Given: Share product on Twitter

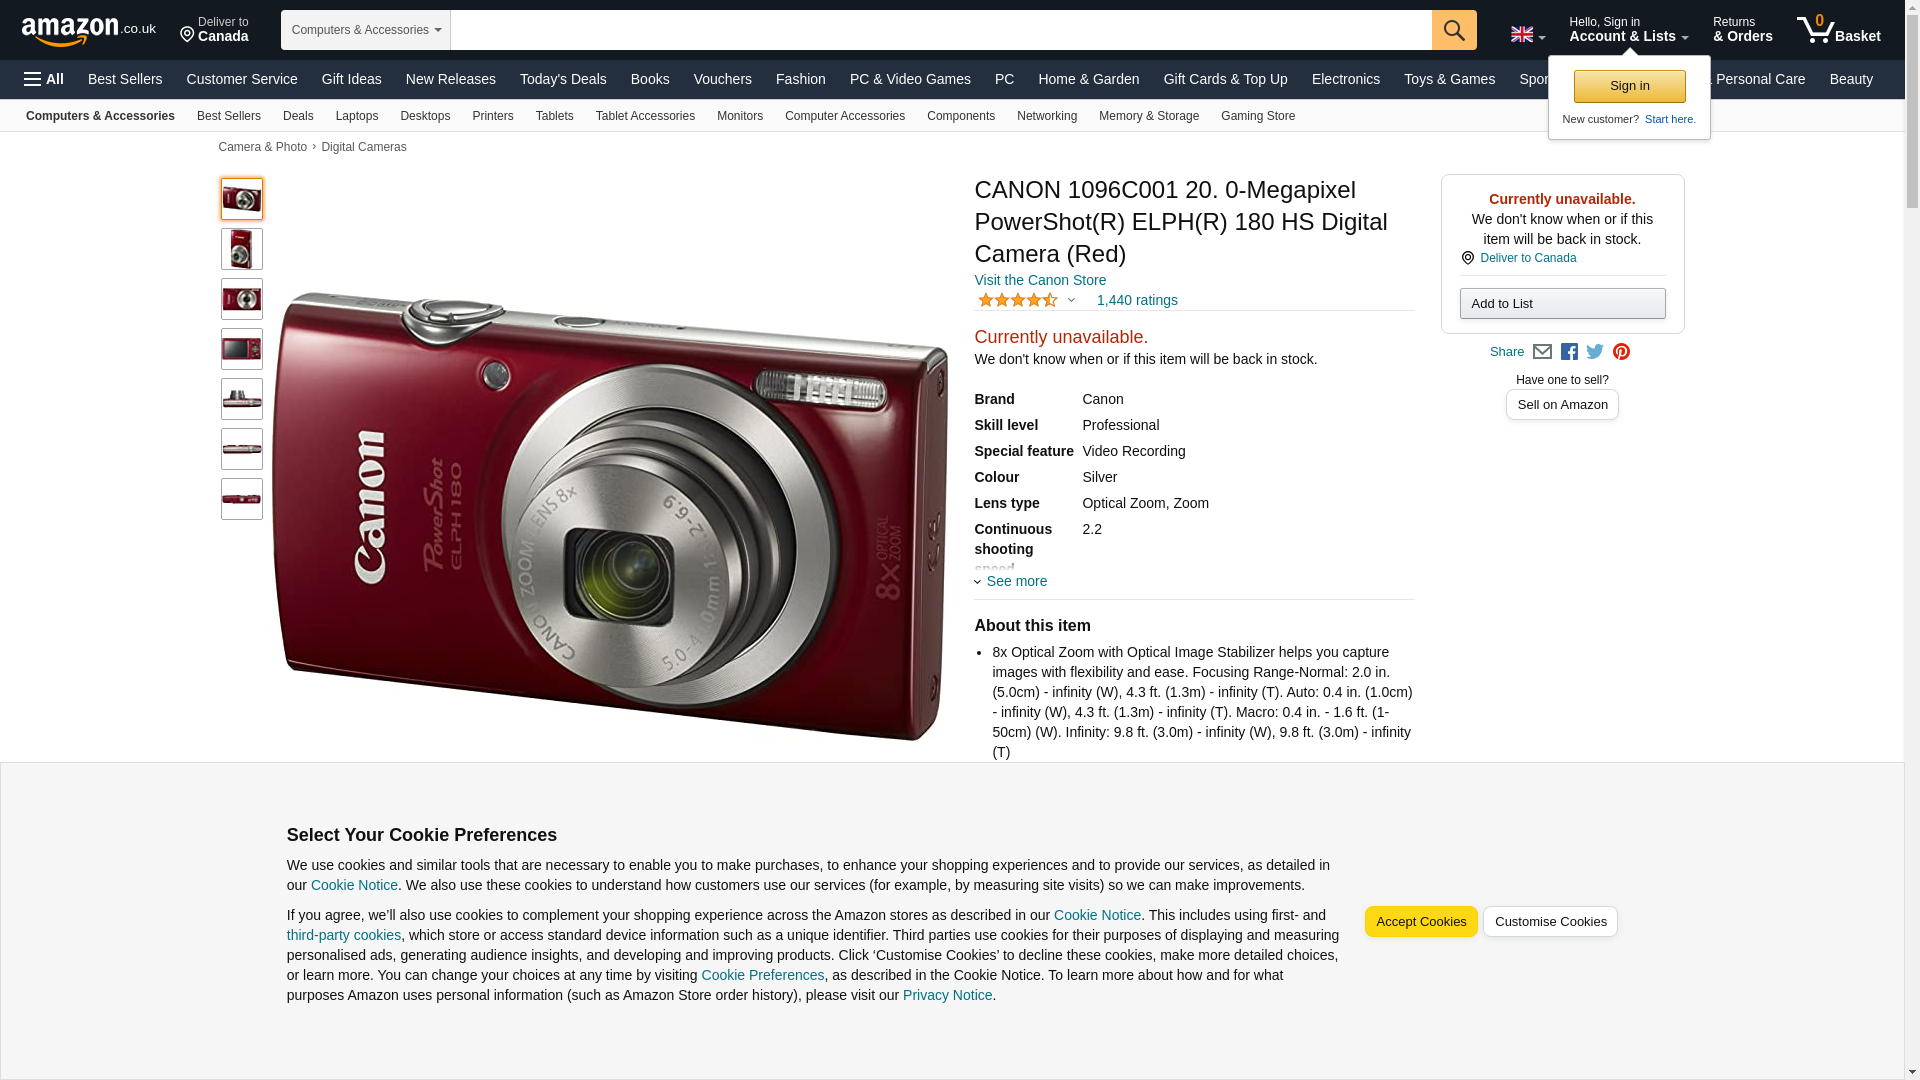Looking at the screenshot, I should tap(1595, 352).
